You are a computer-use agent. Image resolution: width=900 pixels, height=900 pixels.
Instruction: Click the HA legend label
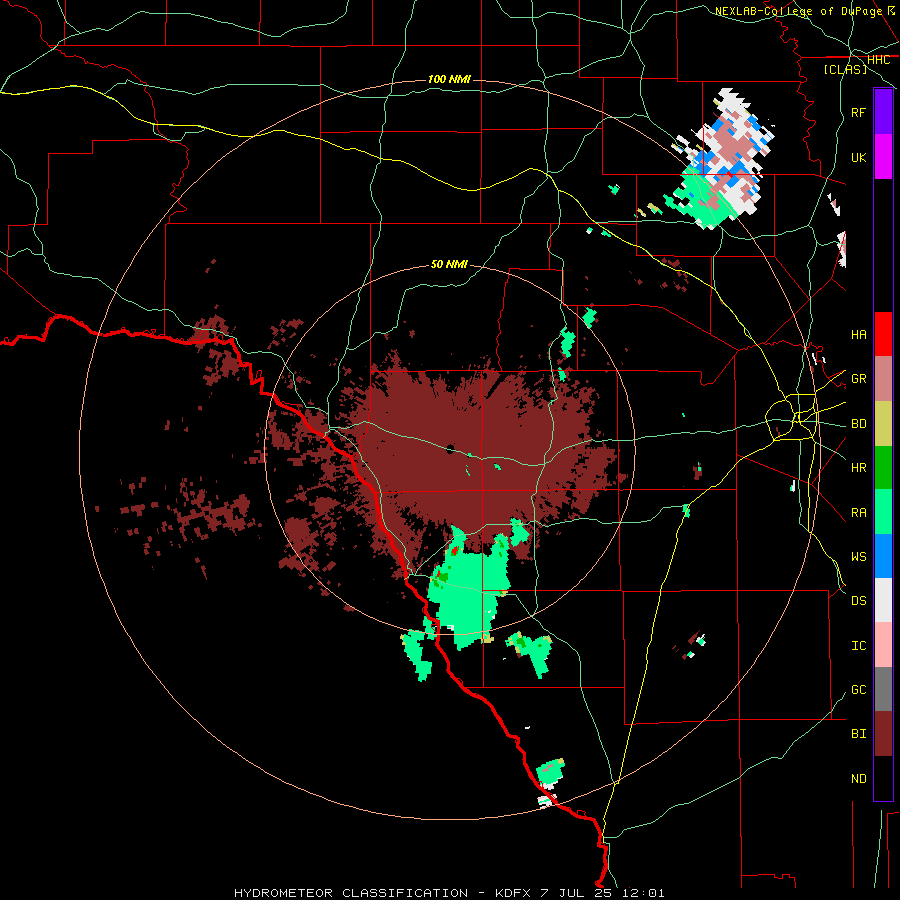click(x=859, y=334)
